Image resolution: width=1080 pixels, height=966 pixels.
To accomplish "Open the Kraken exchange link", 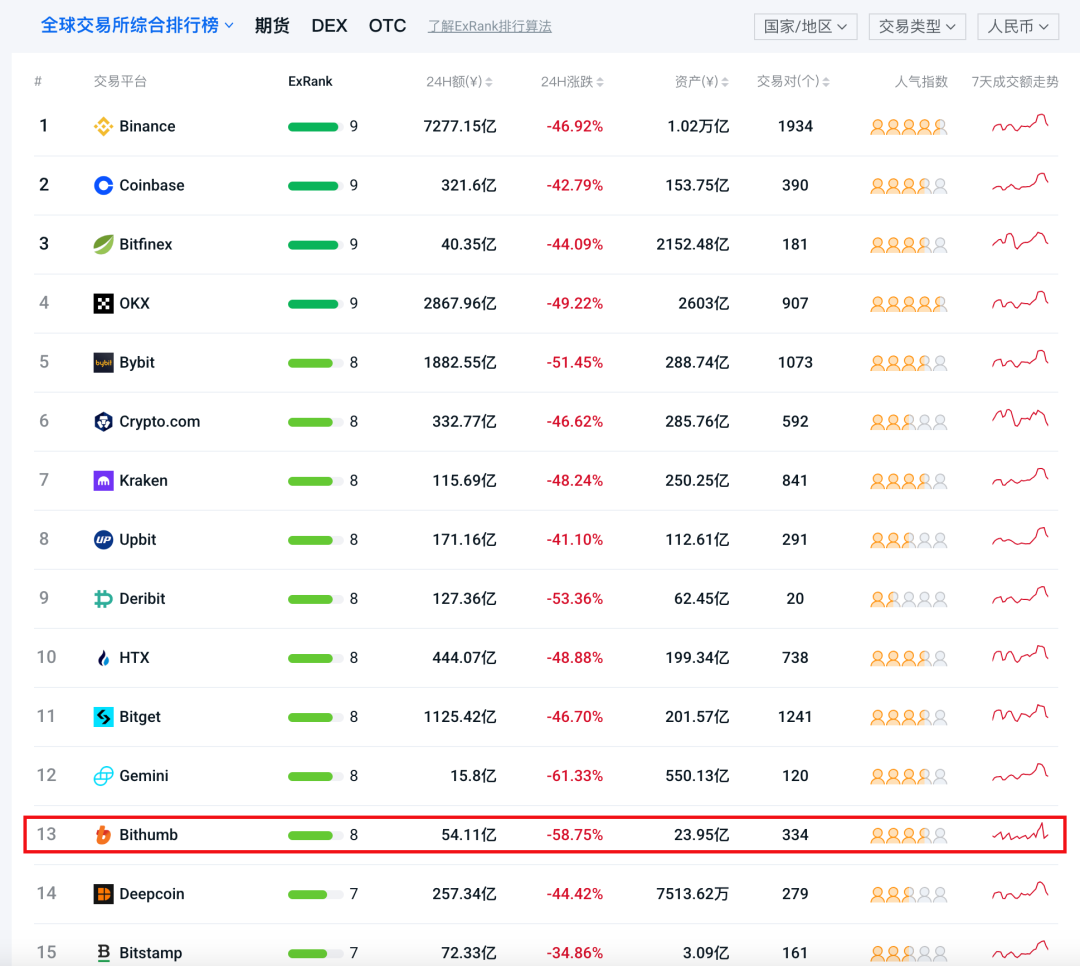I will pyautogui.click(x=143, y=480).
